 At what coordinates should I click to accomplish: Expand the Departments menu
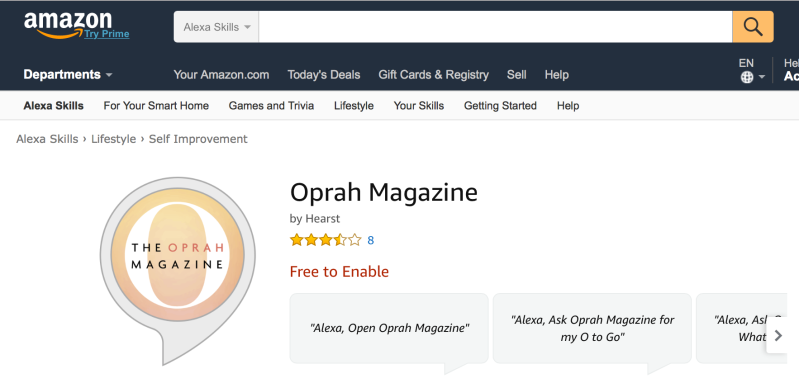(x=68, y=74)
